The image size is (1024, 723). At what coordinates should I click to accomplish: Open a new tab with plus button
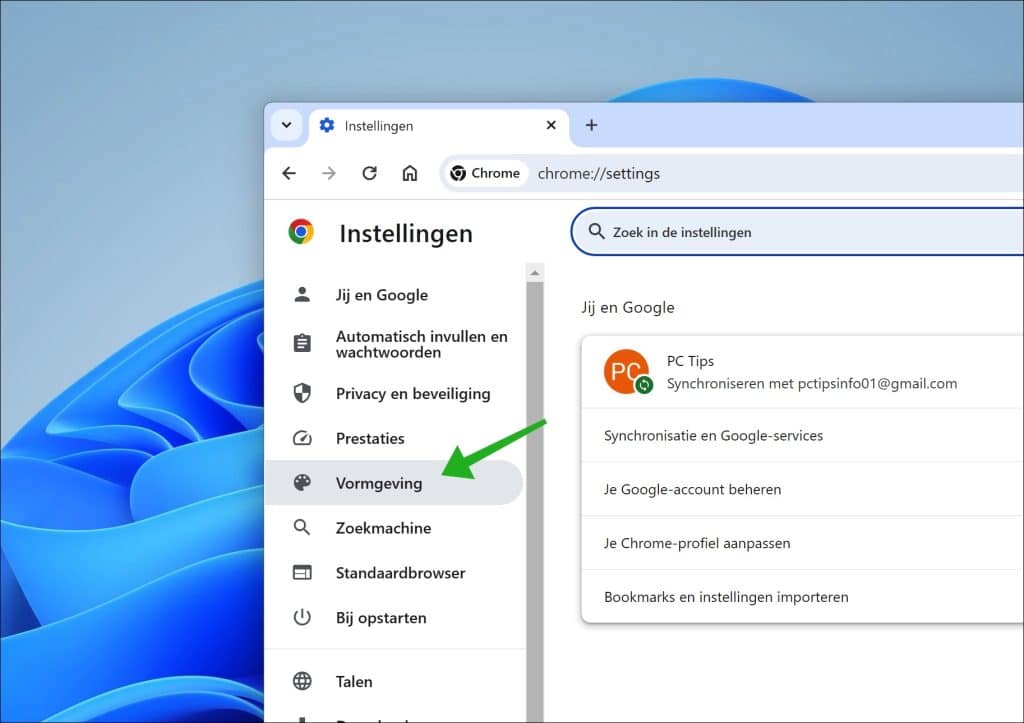(x=591, y=125)
